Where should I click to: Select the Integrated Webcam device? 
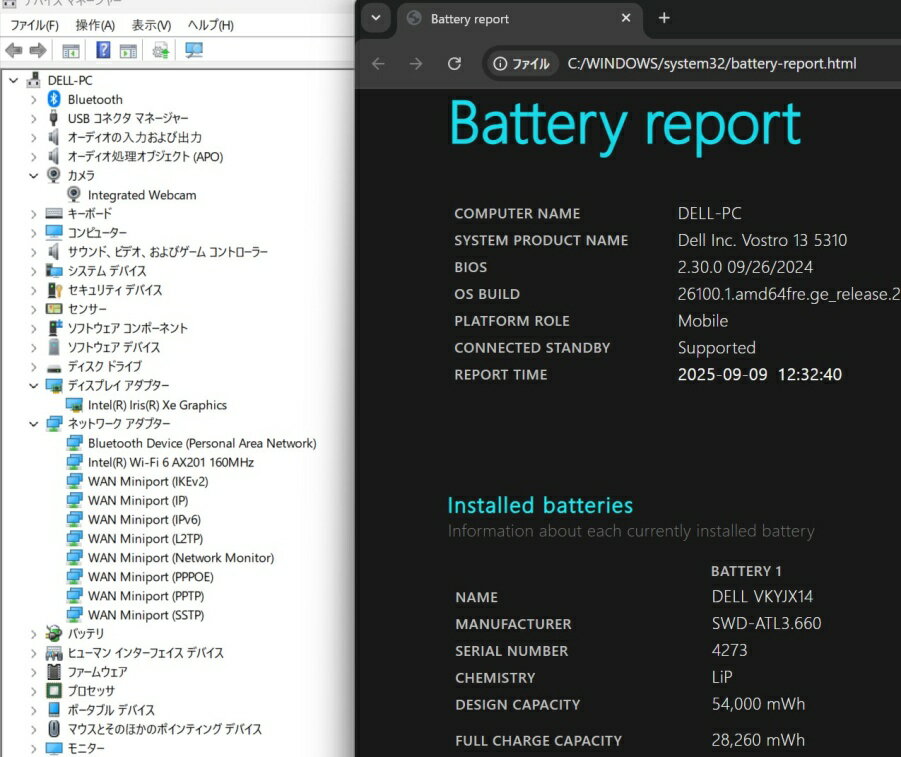(141, 195)
